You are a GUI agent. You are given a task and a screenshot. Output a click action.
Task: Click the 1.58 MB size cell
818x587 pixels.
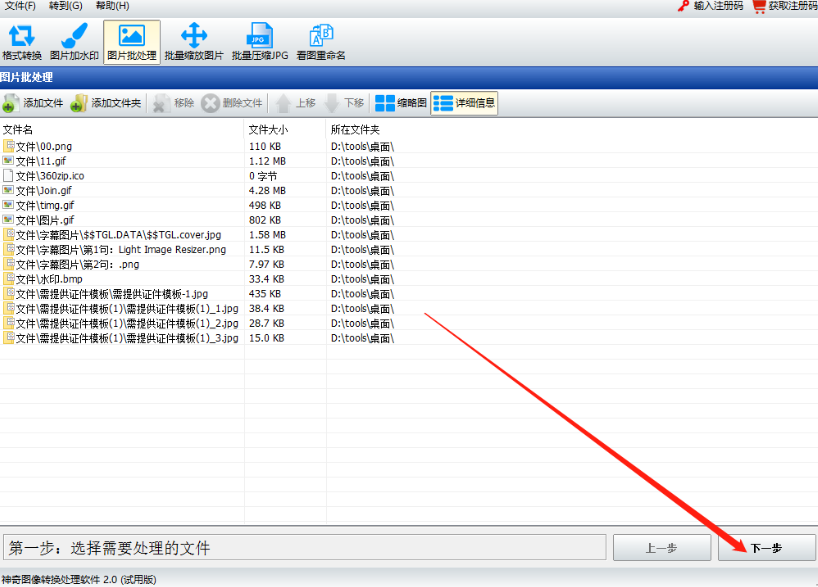click(x=267, y=235)
